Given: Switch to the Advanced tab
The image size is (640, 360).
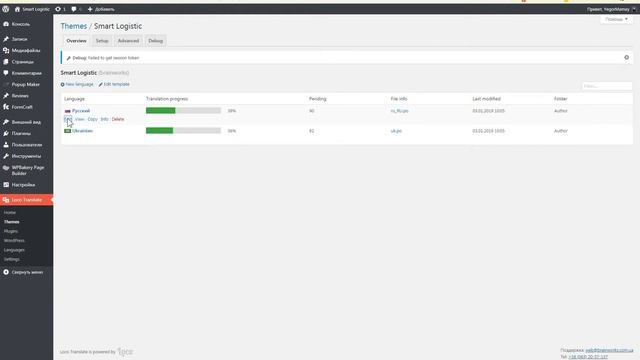Looking at the screenshot, I should coord(128,41).
